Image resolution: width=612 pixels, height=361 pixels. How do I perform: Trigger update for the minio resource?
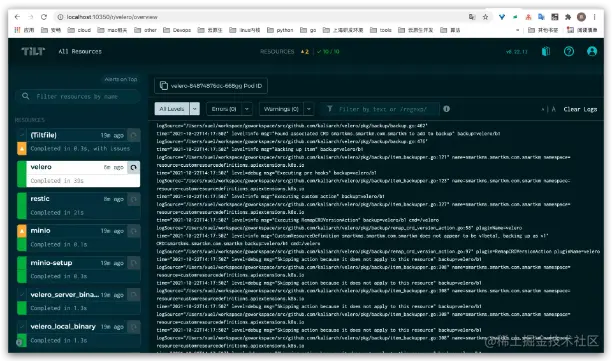[x=133, y=231]
